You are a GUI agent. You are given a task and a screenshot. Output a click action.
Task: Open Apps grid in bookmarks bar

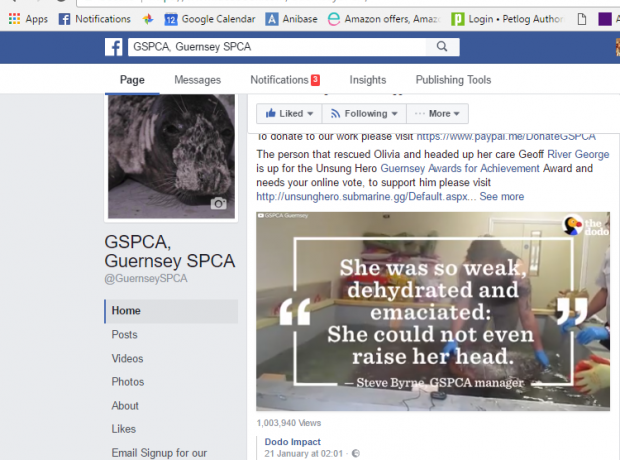pos(28,19)
